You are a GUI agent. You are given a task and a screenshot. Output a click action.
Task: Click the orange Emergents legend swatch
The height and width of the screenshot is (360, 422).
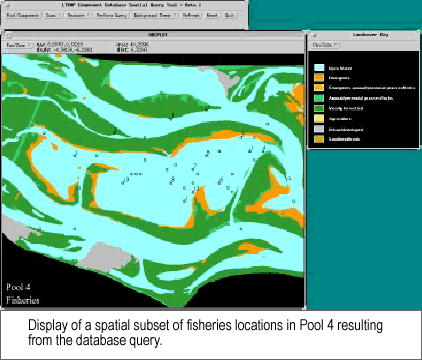click(x=319, y=78)
